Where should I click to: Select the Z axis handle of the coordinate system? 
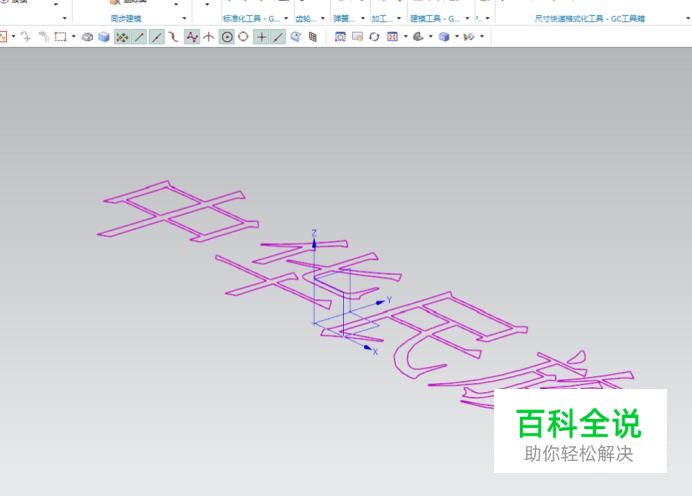[x=314, y=244]
